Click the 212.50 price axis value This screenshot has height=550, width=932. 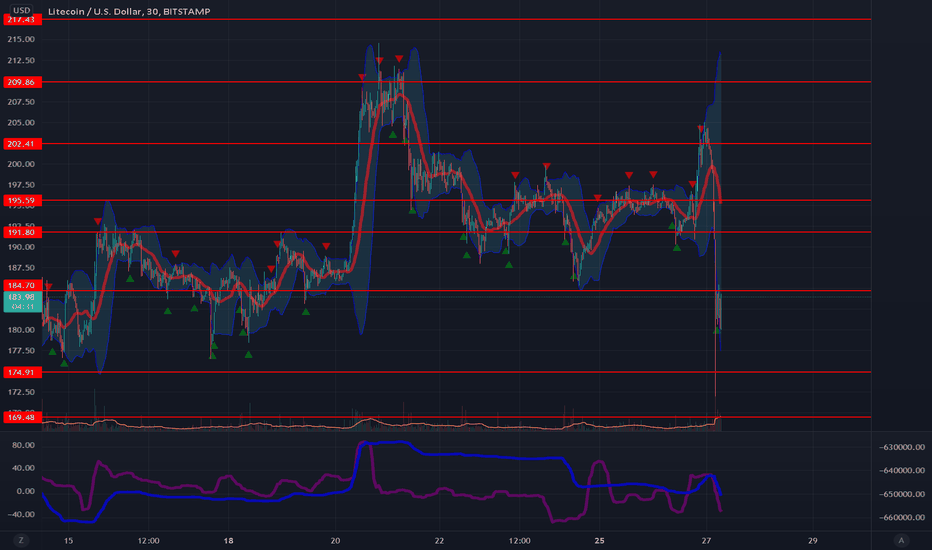click(21, 61)
